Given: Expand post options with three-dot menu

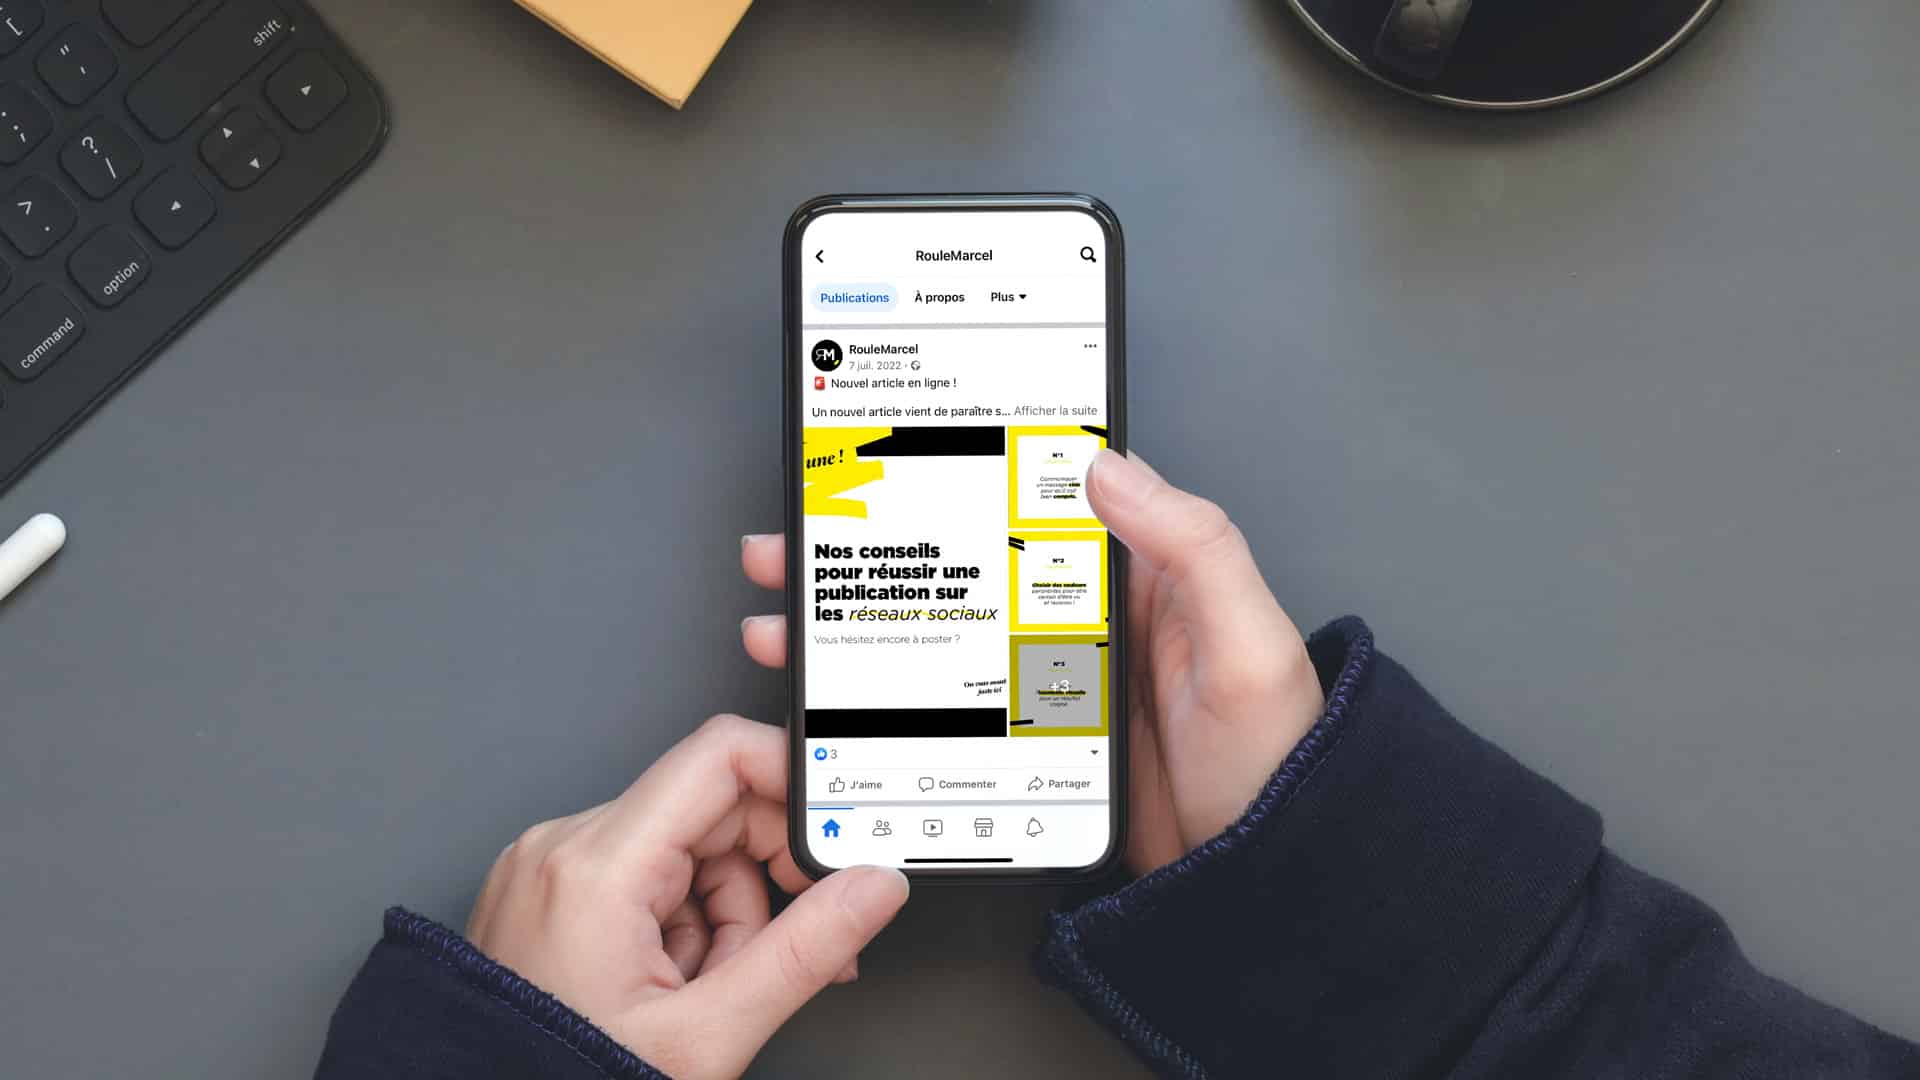Looking at the screenshot, I should [x=1089, y=344].
